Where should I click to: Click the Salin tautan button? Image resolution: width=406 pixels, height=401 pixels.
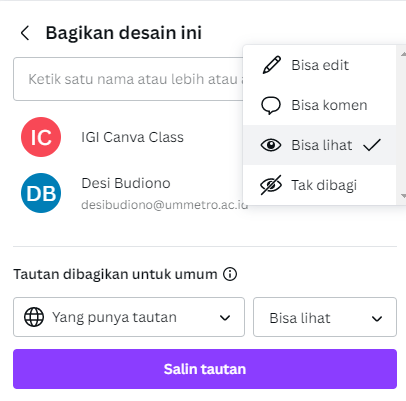pyautogui.click(x=205, y=369)
